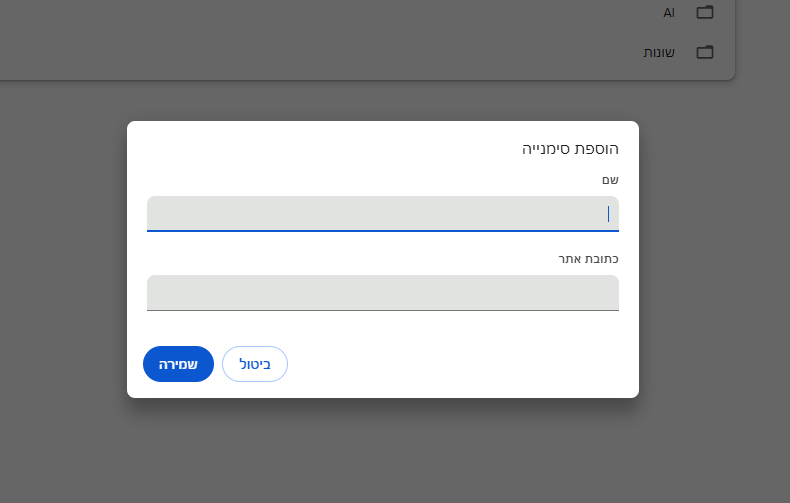Click left end of the name field
Screen dimensions: 790x503
[156, 214]
